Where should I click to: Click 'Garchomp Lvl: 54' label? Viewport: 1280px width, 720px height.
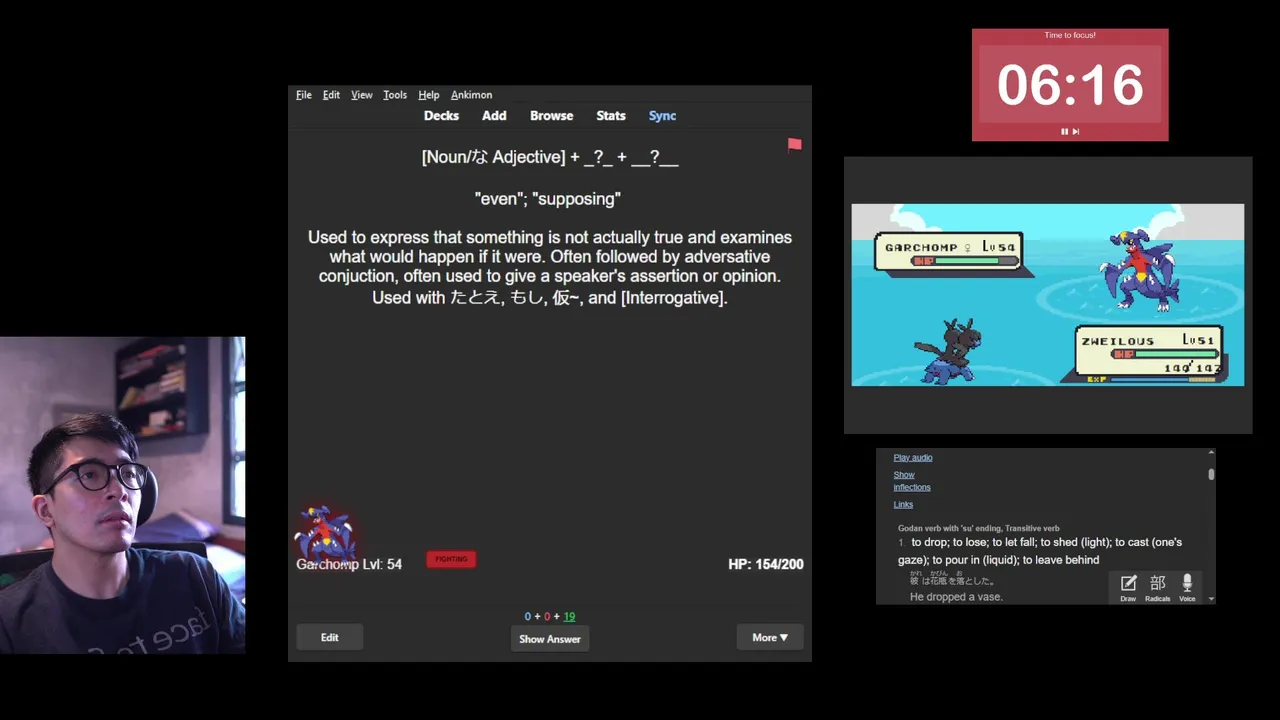pyautogui.click(x=349, y=564)
